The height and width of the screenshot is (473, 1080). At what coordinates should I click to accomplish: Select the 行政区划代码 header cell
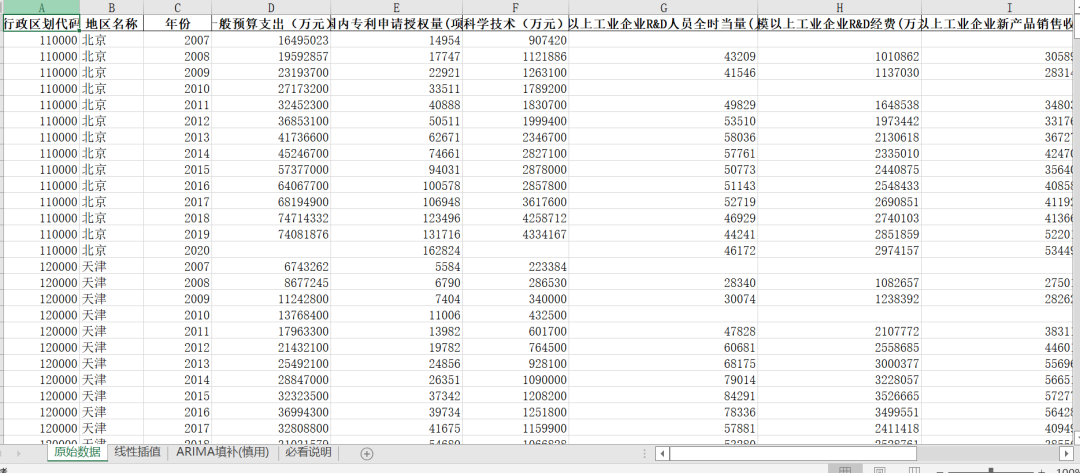[x=42, y=23]
